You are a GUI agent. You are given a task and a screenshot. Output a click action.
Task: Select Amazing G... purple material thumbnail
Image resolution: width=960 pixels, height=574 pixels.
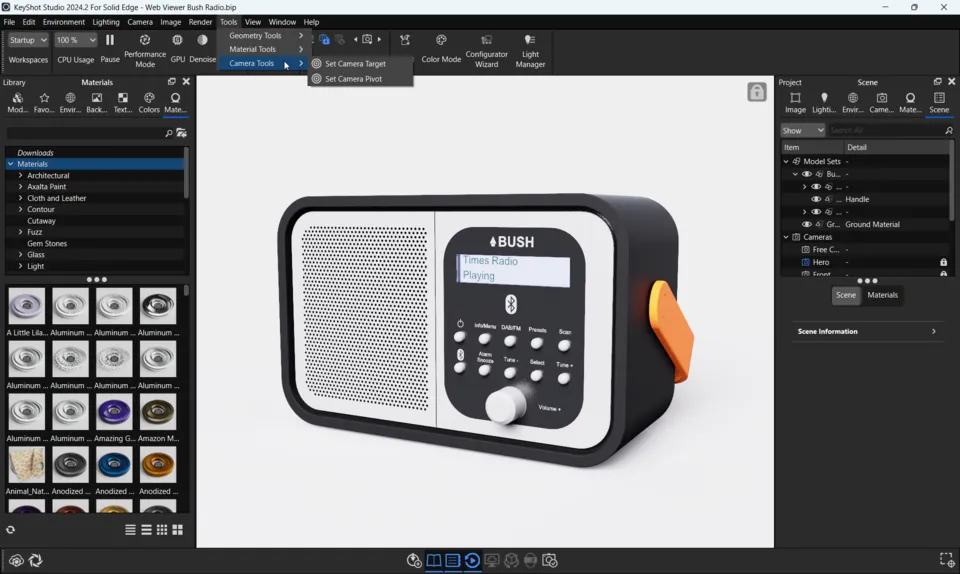[114, 412]
